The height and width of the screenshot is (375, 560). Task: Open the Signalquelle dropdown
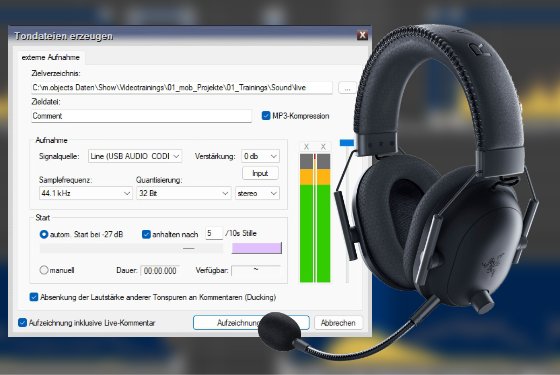click(x=135, y=156)
